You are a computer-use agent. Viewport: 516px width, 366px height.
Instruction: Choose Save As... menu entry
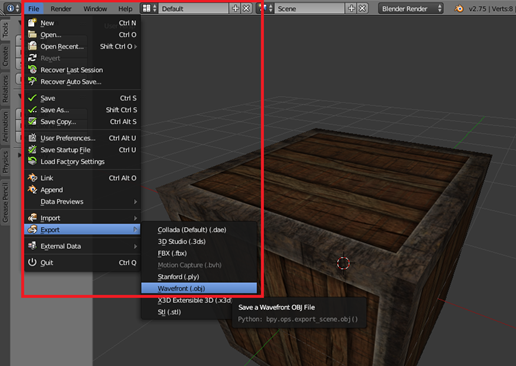coord(82,110)
